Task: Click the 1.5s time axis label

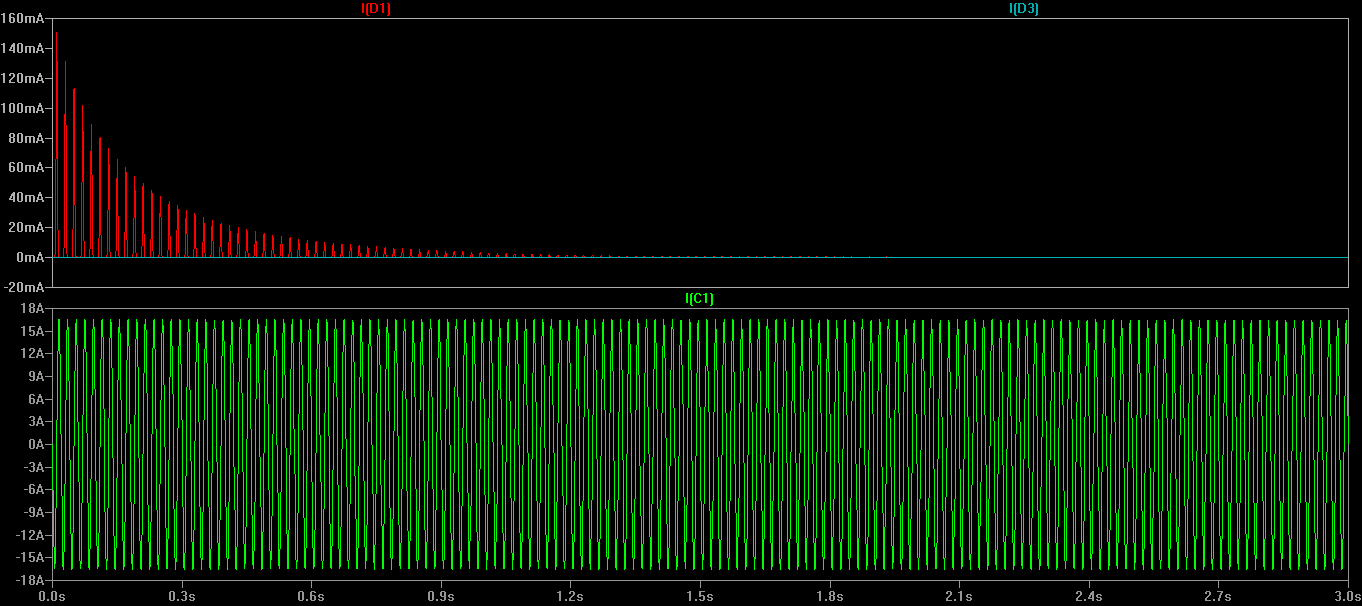Action: 700,596
